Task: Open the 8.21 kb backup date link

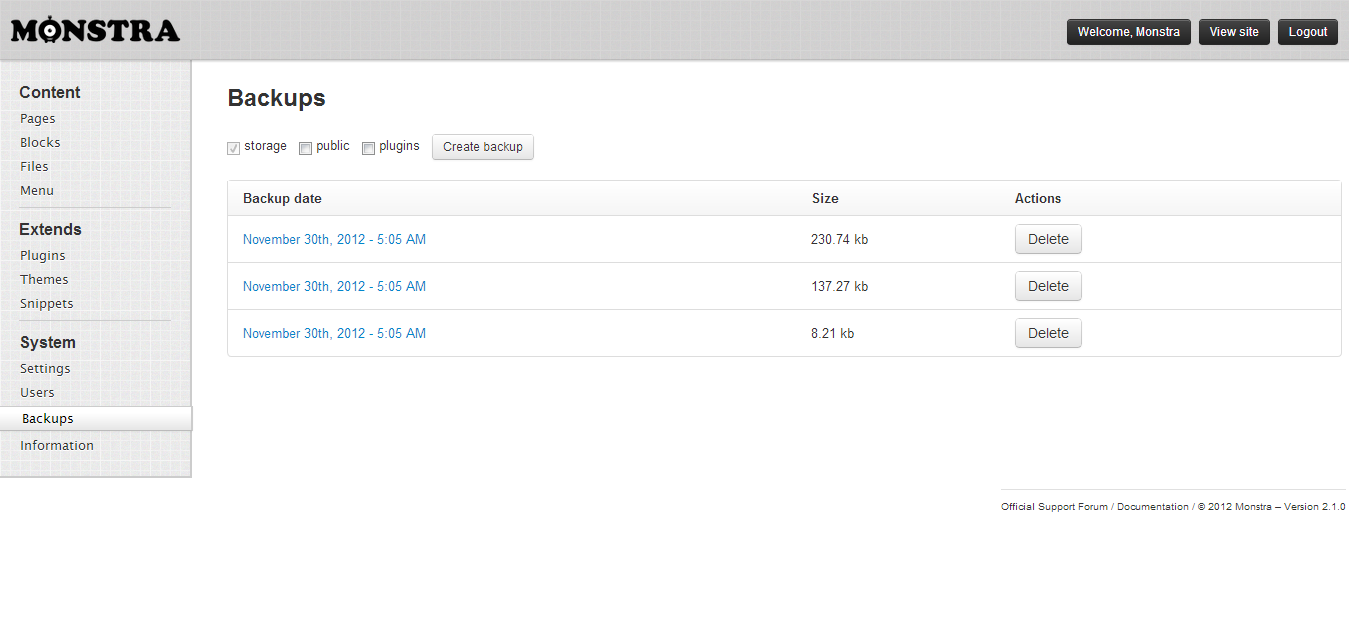Action: pyautogui.click(x=334, y=333)
